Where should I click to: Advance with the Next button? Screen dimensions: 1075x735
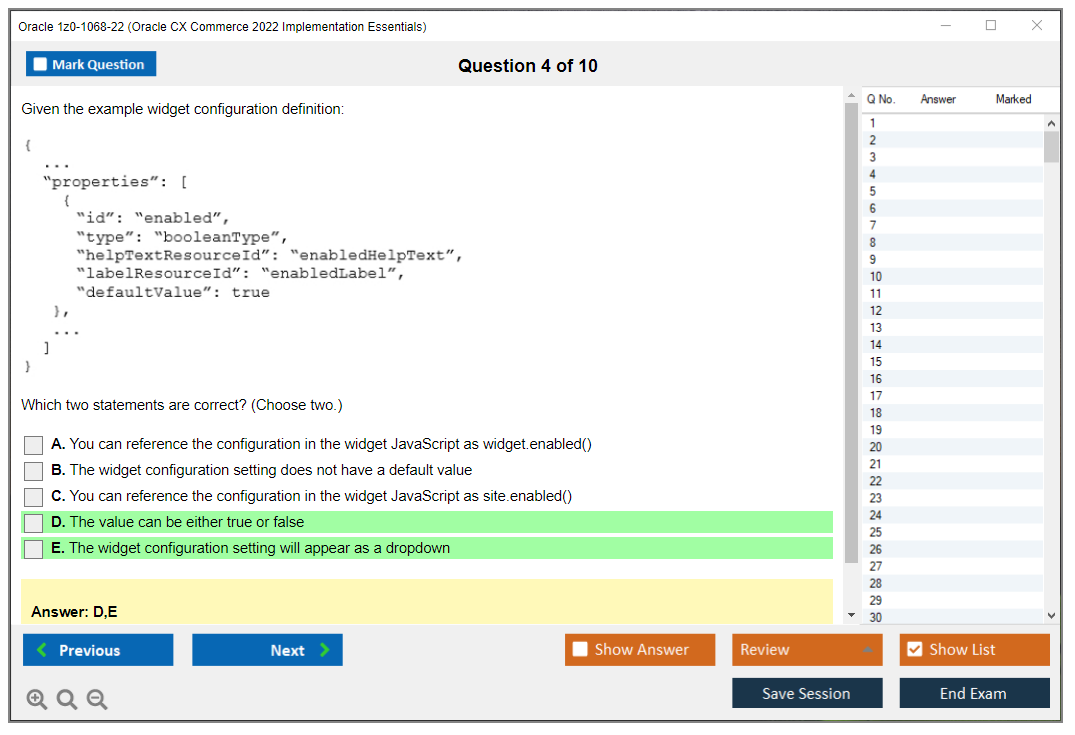point(267,650)
